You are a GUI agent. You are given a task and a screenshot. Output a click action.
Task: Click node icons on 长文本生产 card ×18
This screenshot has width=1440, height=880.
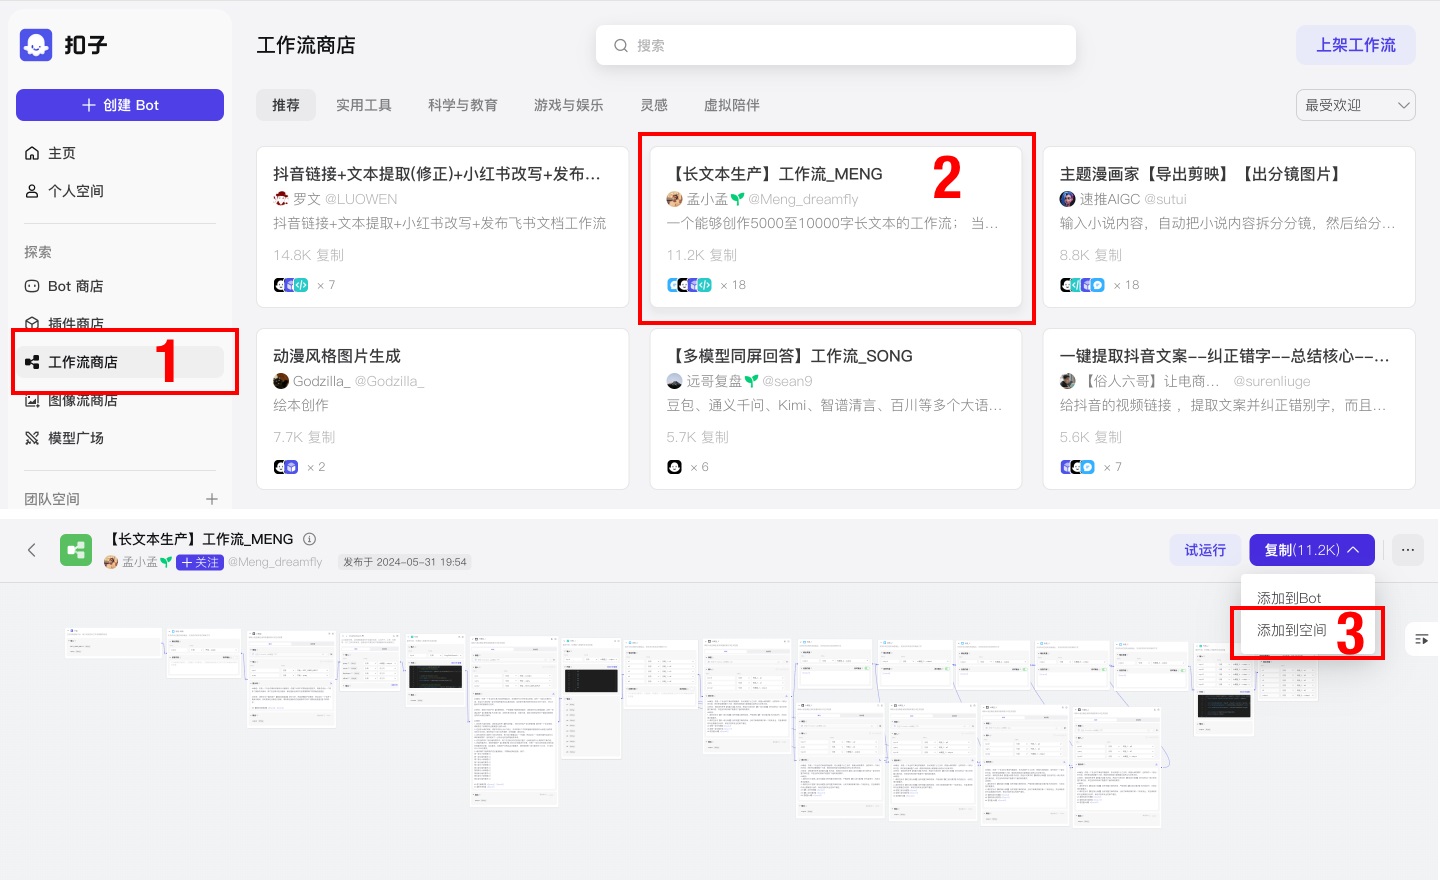[690, 285]
